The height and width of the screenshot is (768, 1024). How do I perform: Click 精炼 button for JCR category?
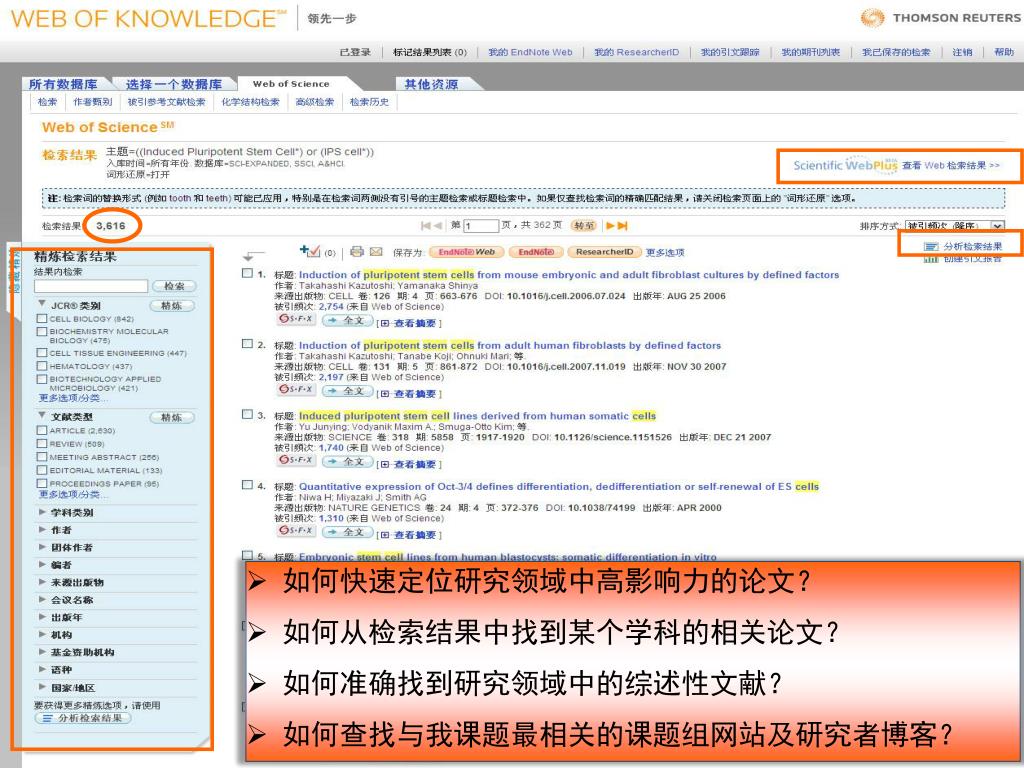172,306
